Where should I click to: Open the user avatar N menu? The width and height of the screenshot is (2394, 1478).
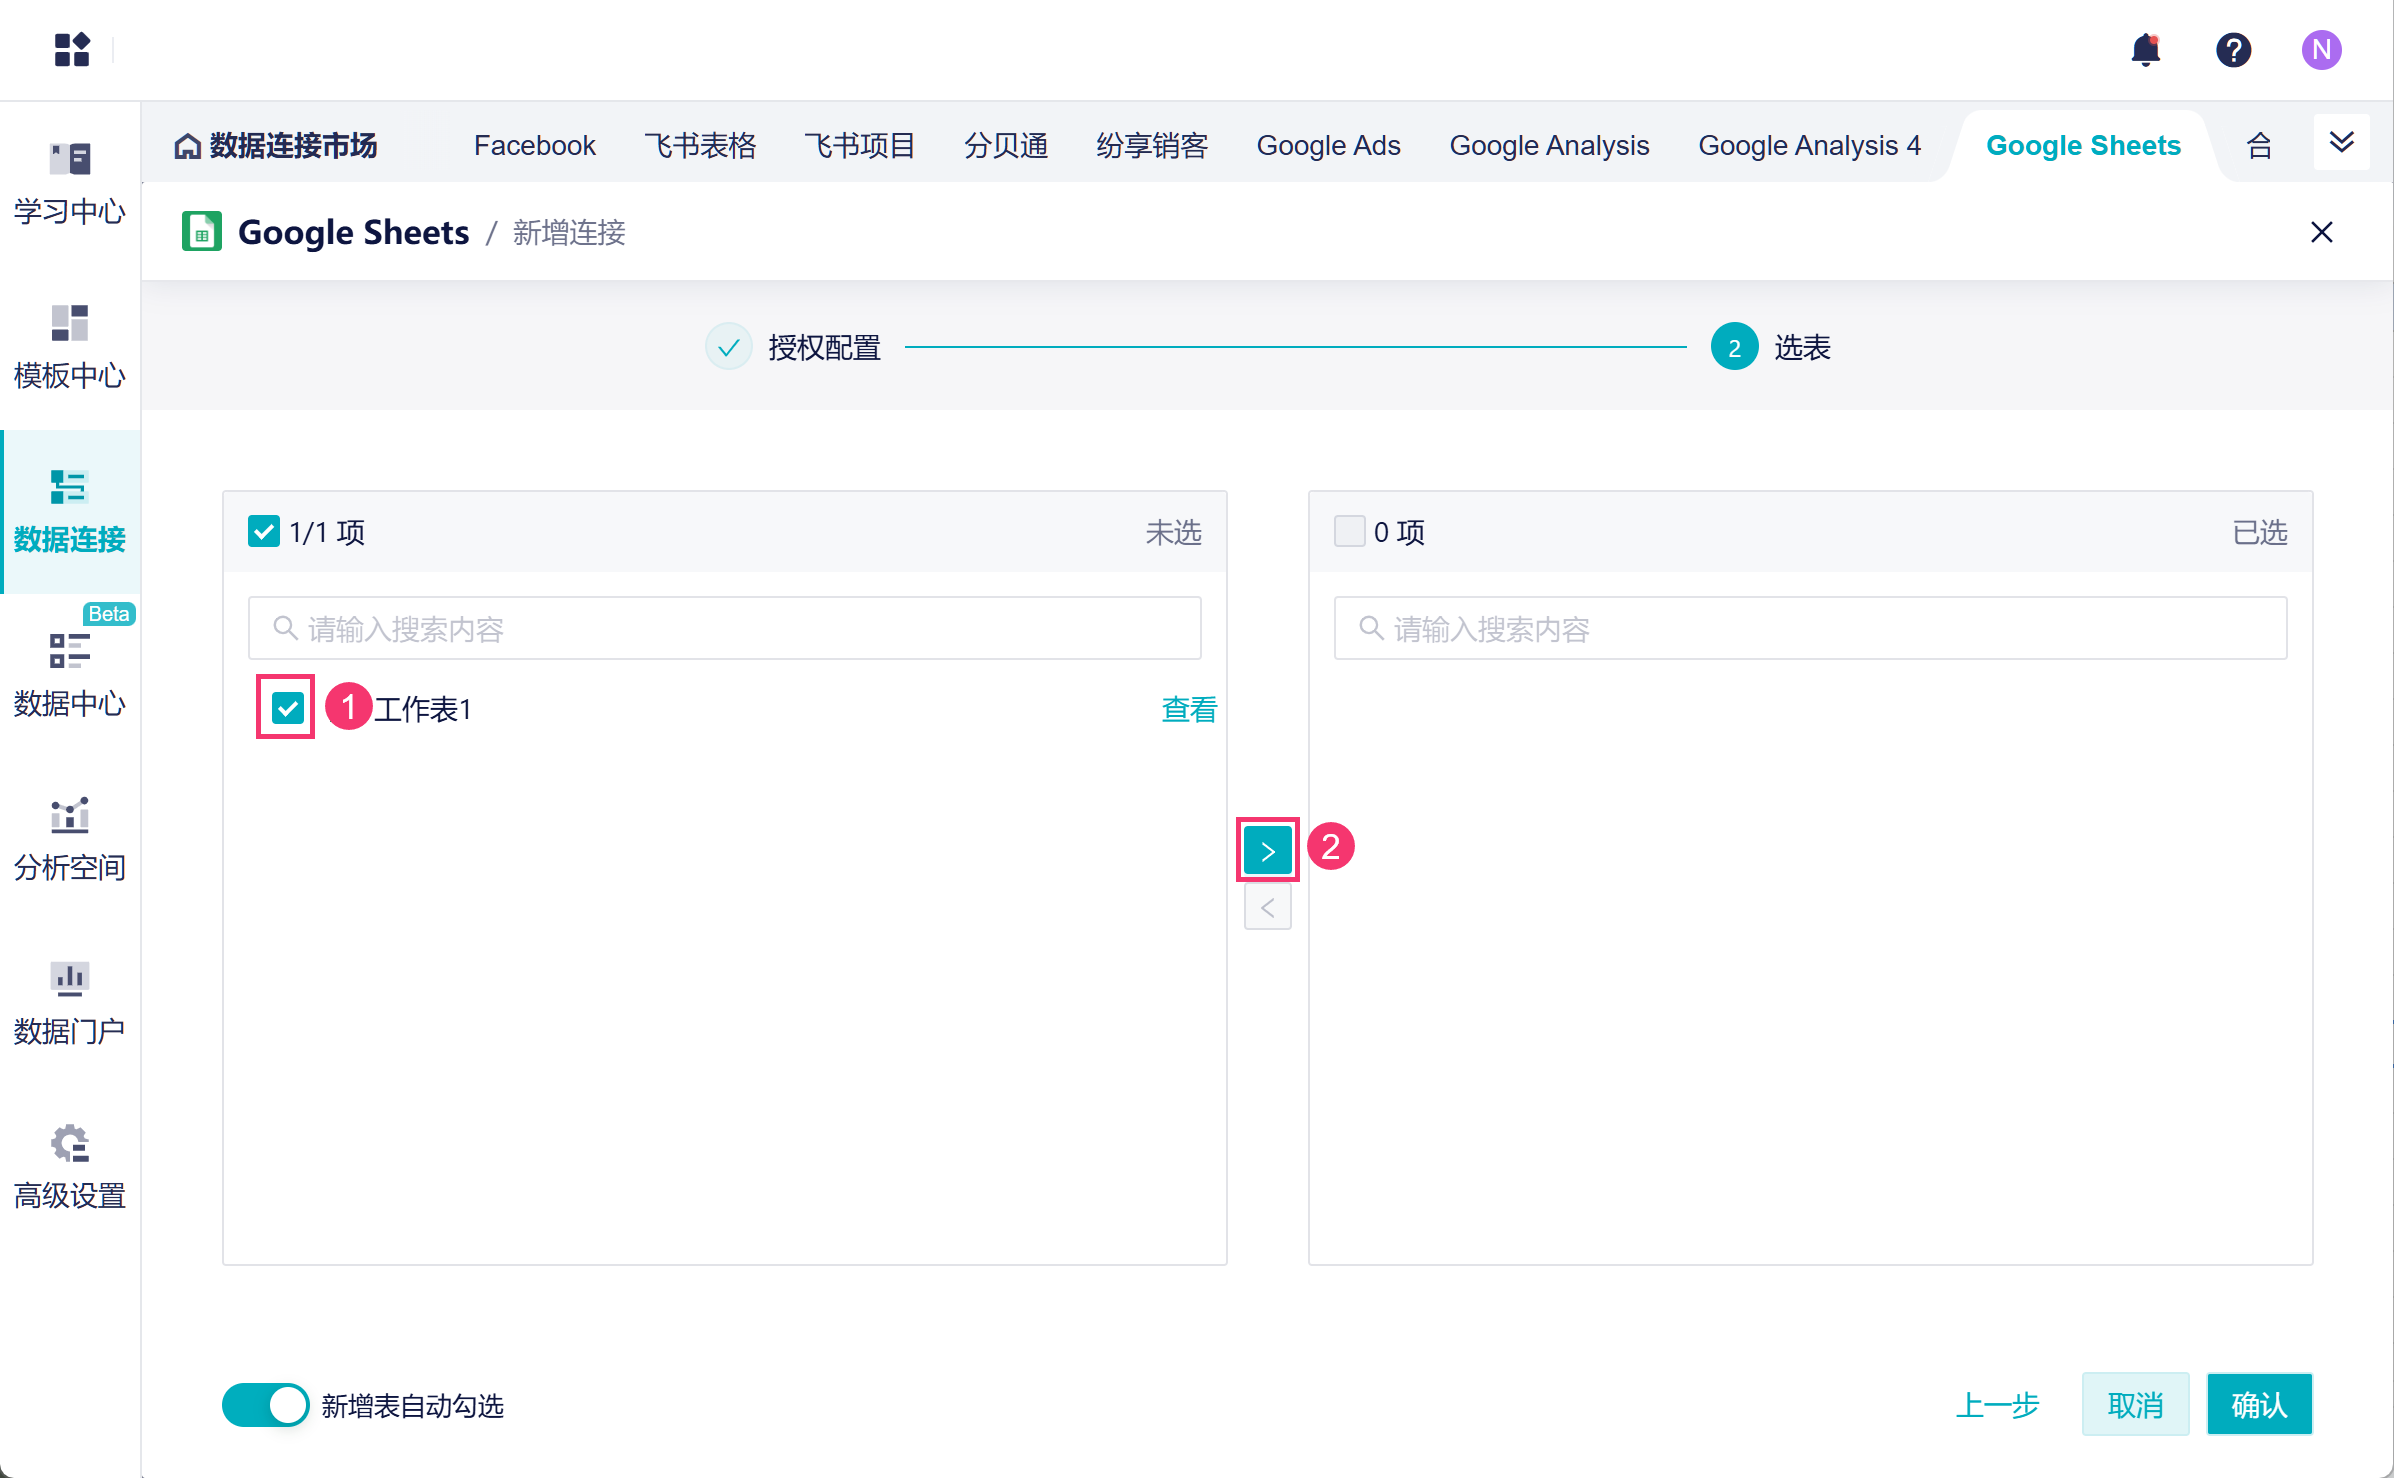[x=2321, y=49]
